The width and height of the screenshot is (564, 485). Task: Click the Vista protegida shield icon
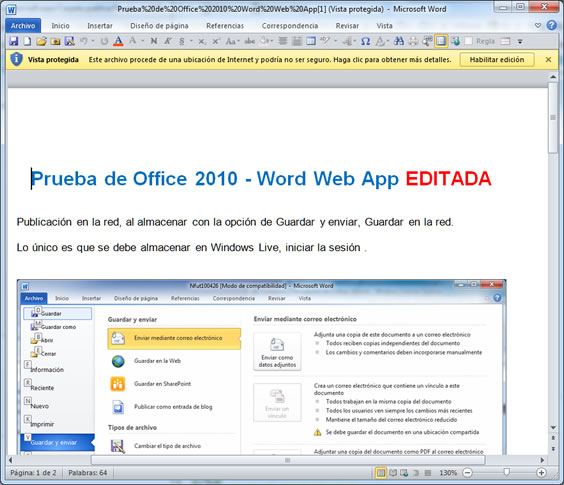[16, 59]
